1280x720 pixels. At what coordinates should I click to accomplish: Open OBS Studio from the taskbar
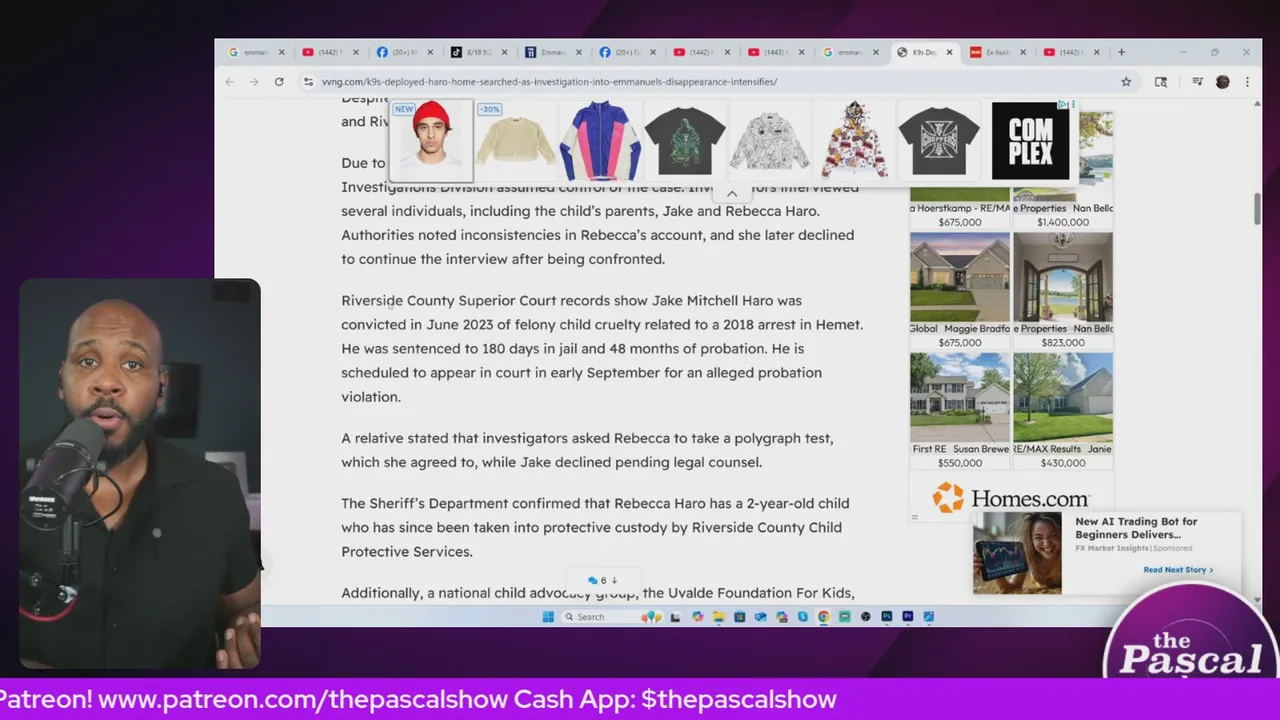click(x=866, y=617)
